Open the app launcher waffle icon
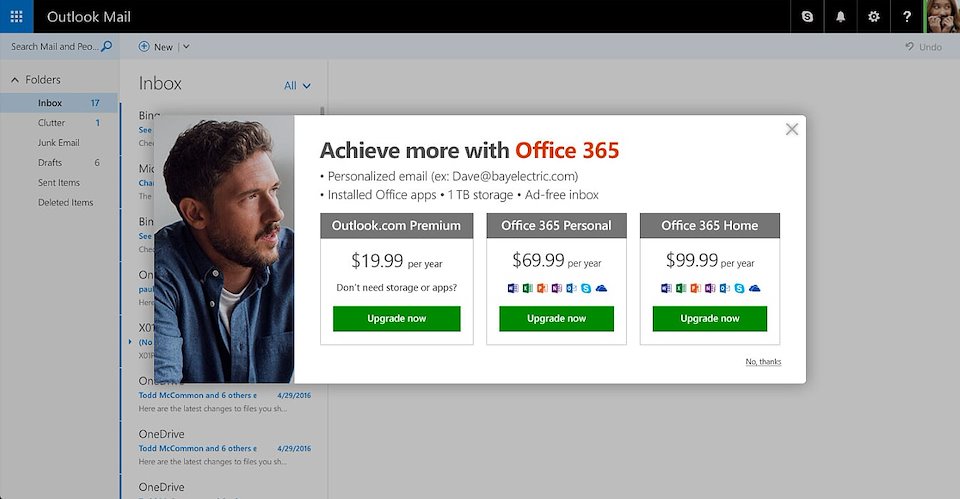The image size is (960, 499). coord(16,17)
